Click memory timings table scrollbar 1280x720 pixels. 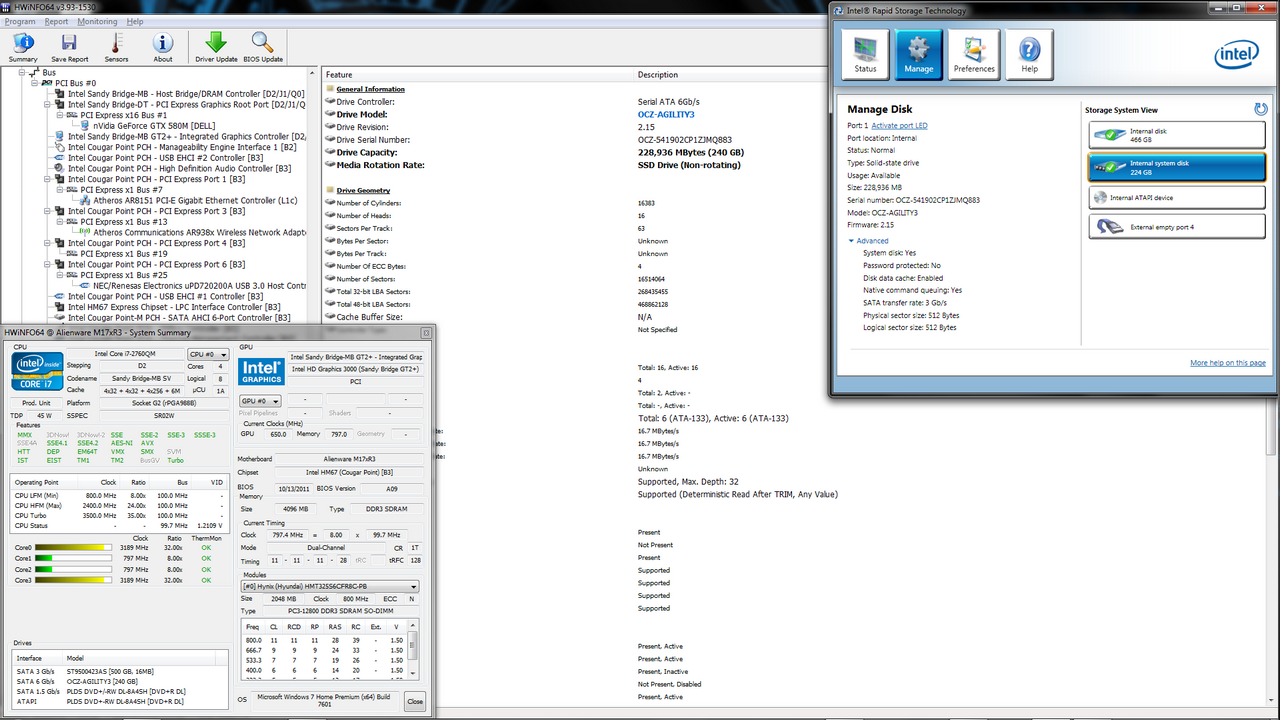413,650
